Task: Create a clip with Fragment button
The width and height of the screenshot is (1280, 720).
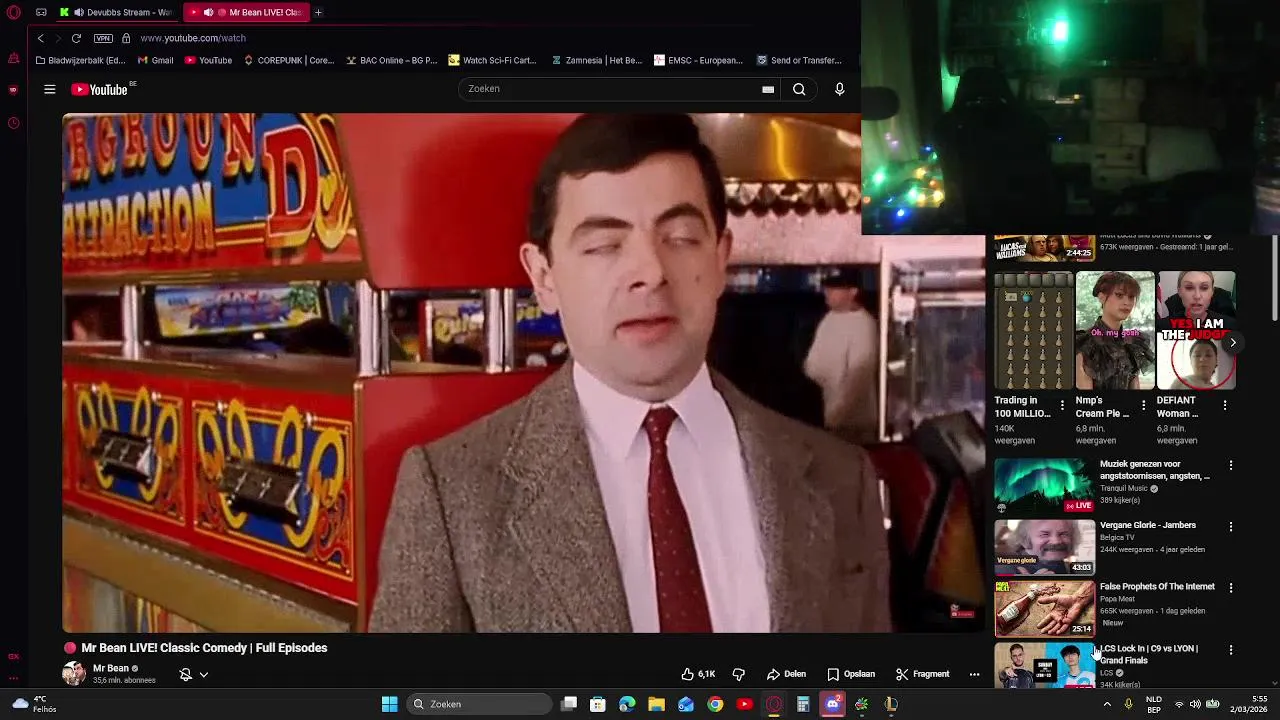Action: (x=922, y=674)
